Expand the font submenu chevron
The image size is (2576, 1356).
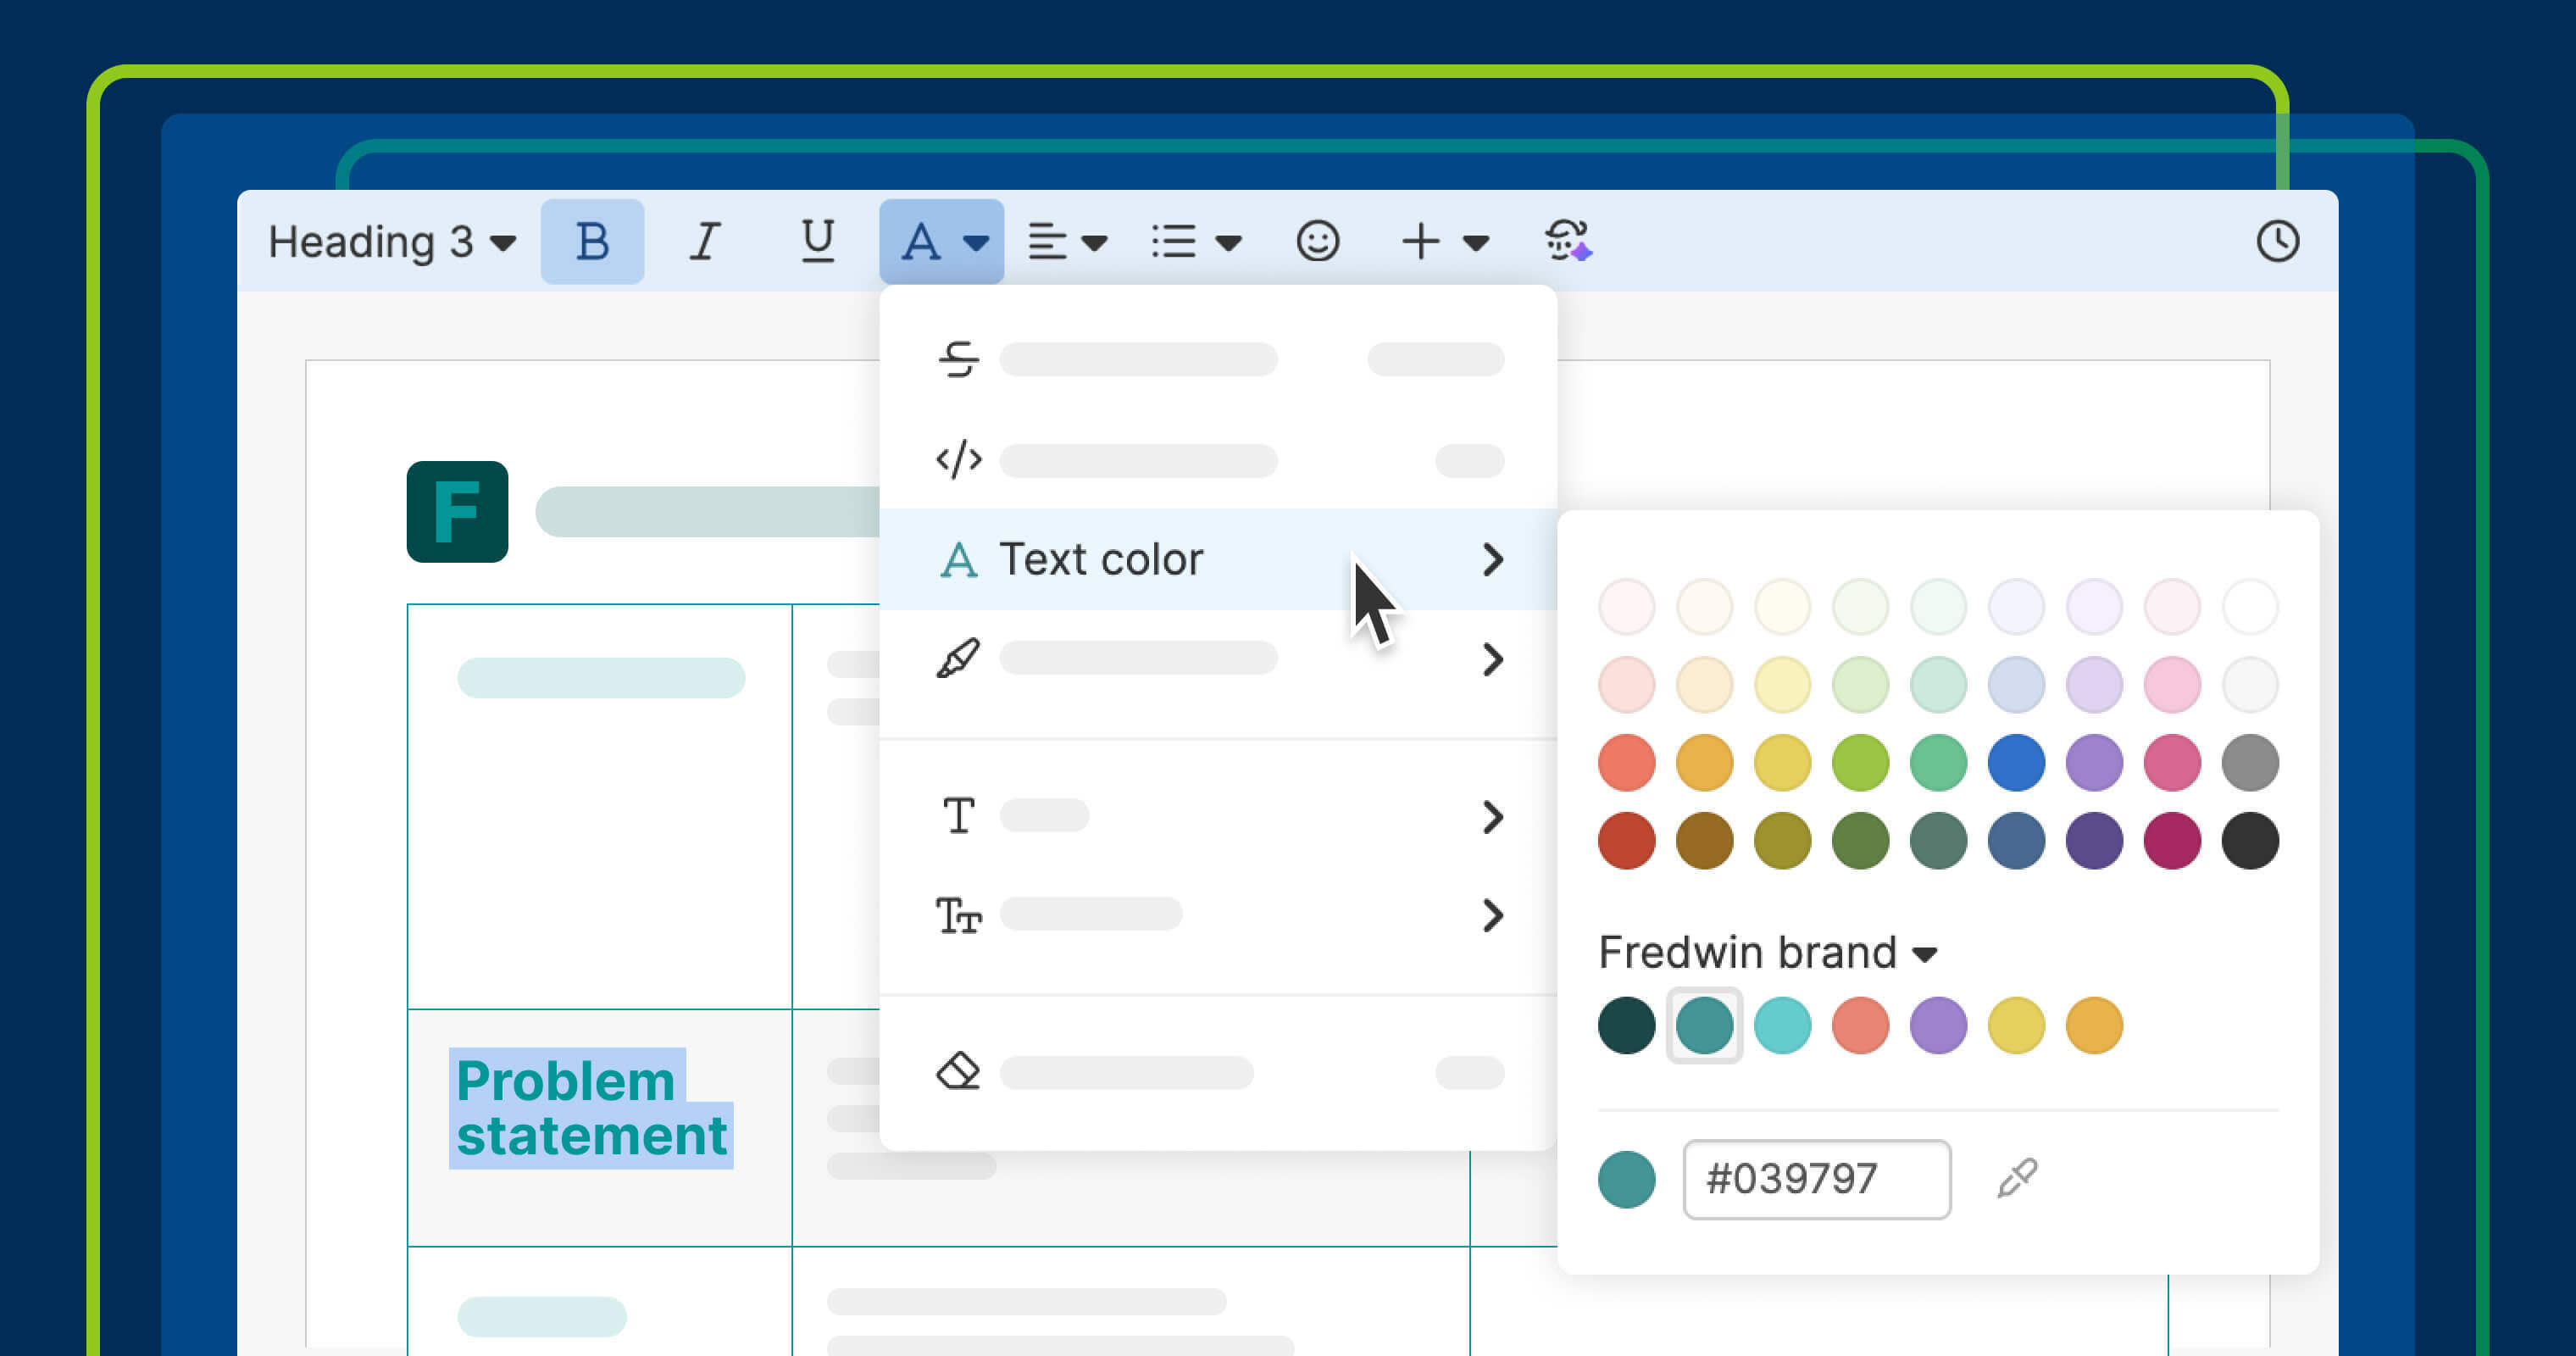[1492, 817]
